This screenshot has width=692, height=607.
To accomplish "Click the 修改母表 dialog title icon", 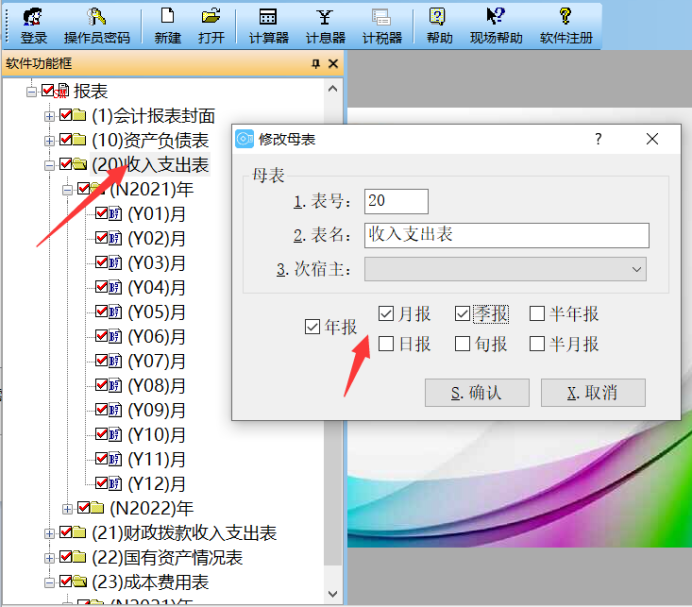I will coord(244,139).
